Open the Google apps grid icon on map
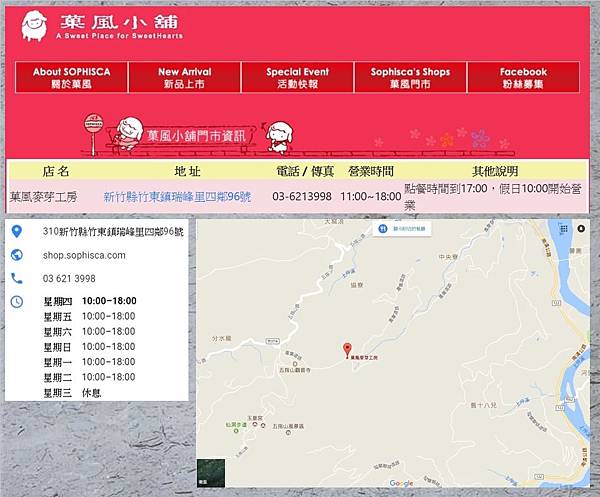600x497 pixels. (x=564, y=229)
